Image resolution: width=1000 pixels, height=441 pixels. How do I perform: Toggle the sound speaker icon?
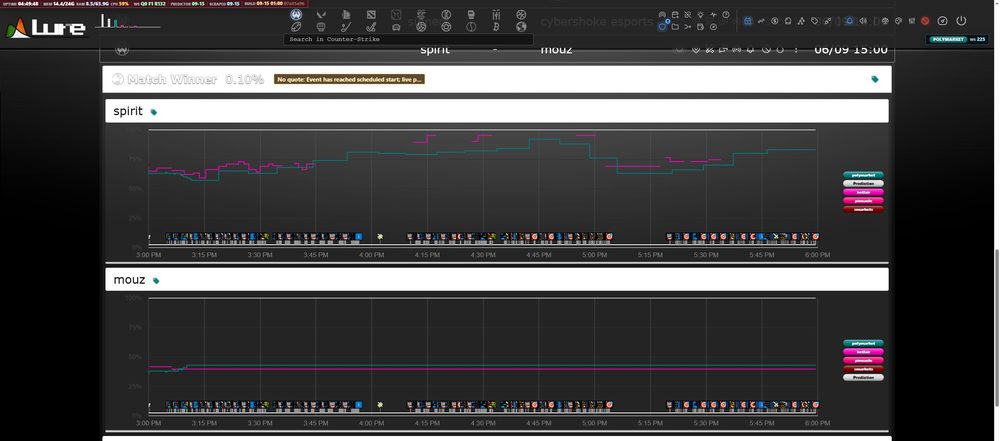(863, 20)
